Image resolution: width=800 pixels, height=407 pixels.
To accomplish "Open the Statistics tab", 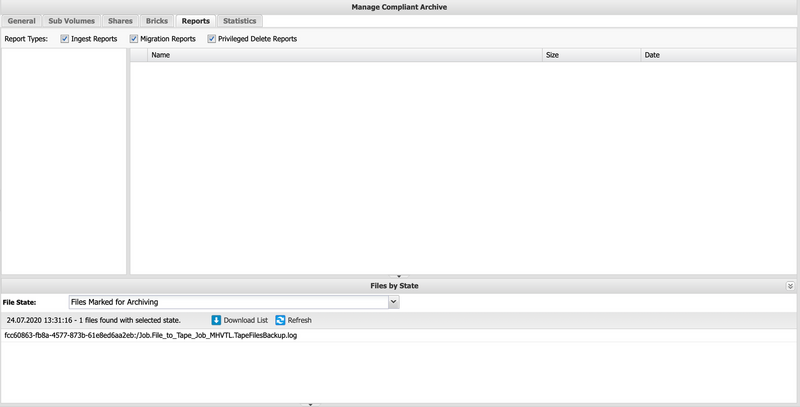I will (239, 21).
